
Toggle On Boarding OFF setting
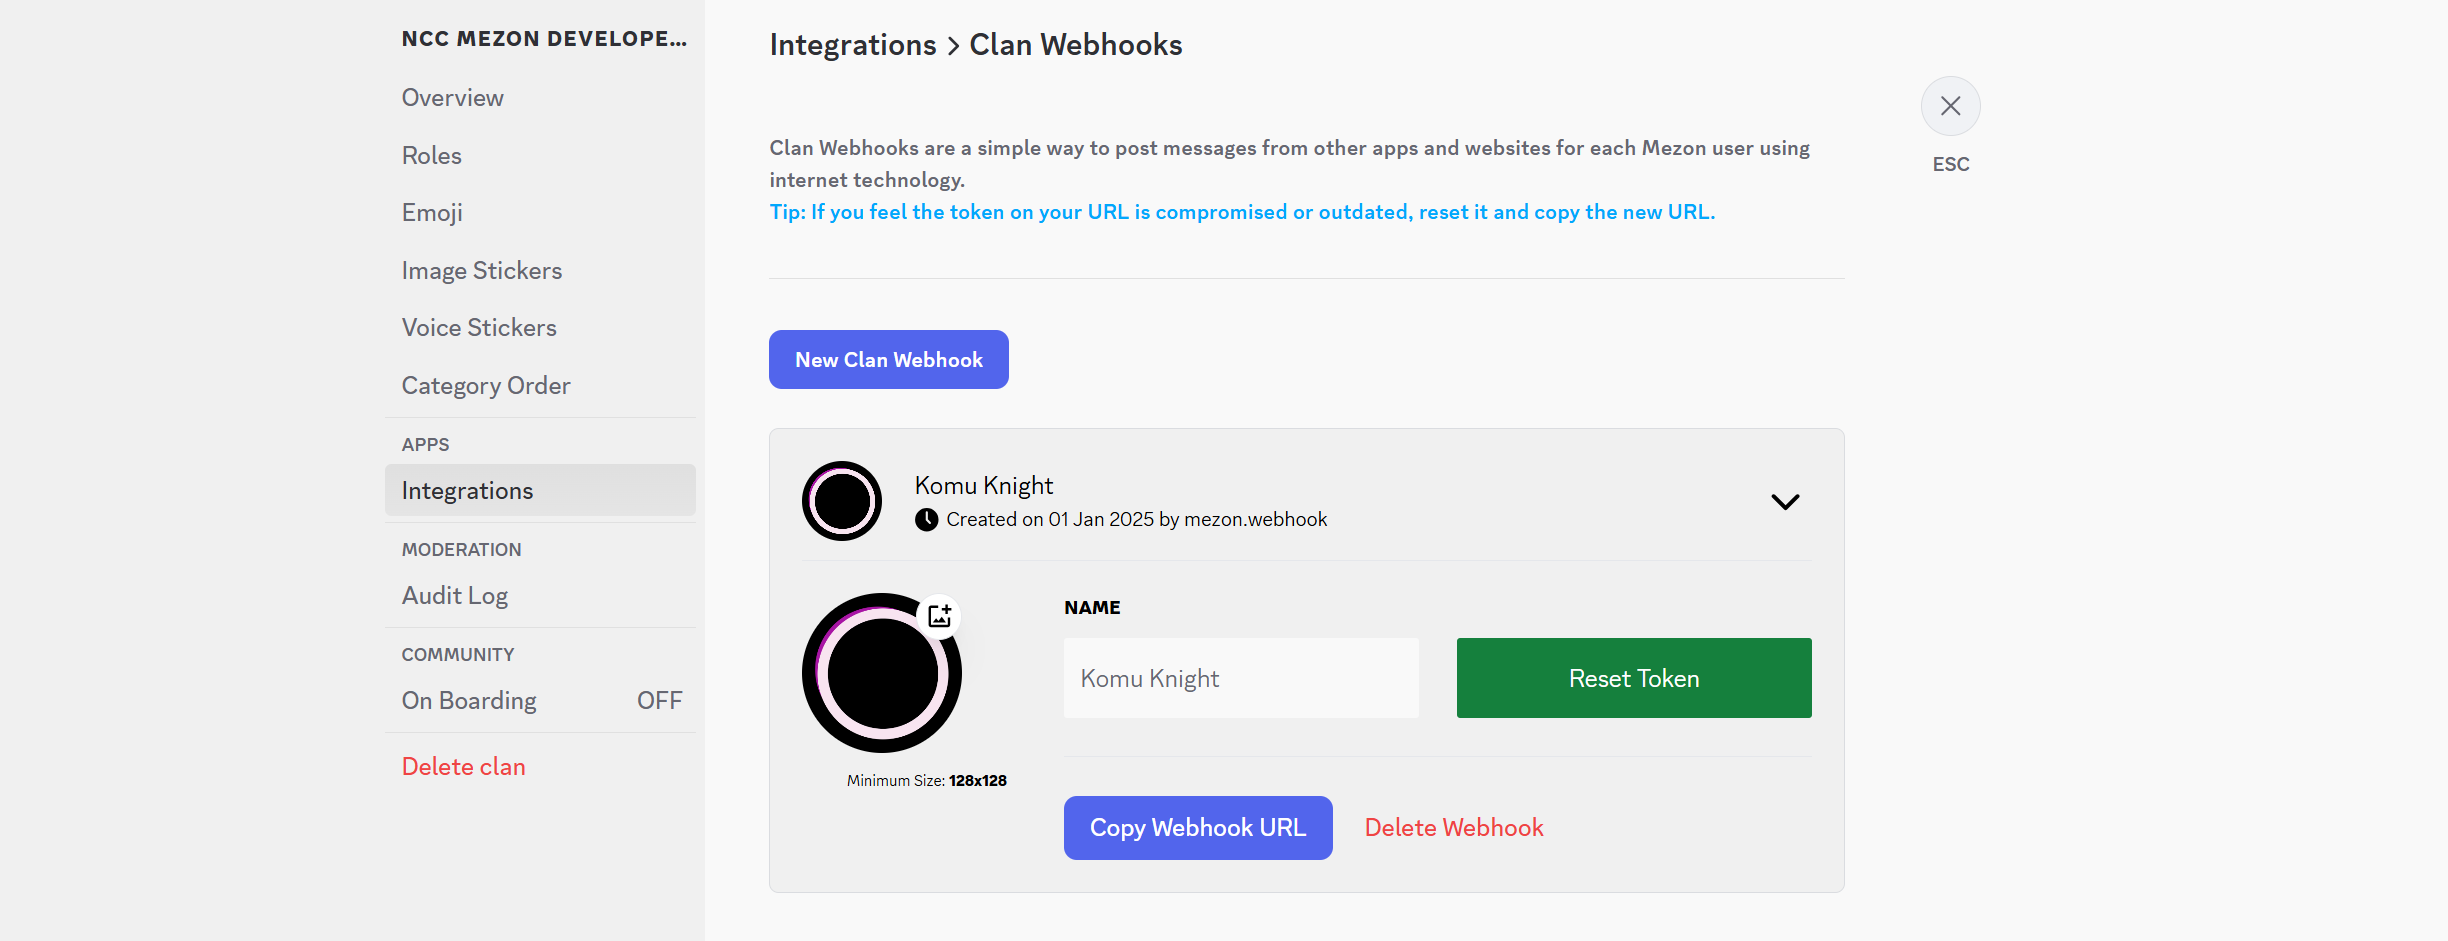[x=658, y=701]
